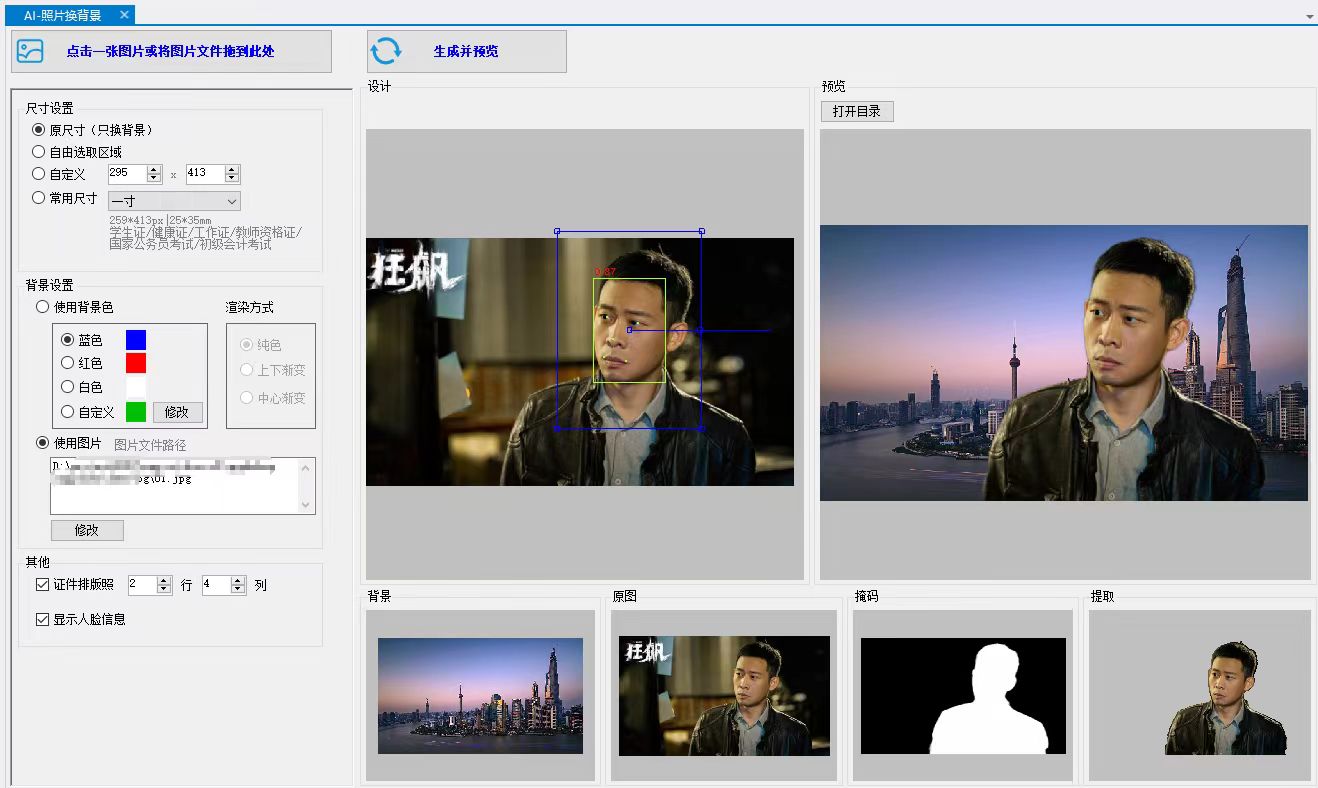Increase column count 4 with up arrow
Viewport: 1318px width, 788px height.
(238, 581)
